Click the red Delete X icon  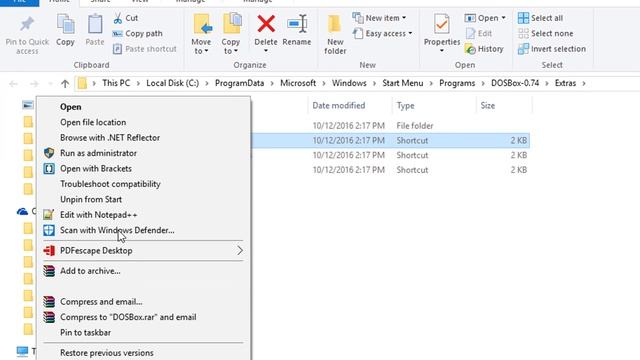(x=266, y=24)
